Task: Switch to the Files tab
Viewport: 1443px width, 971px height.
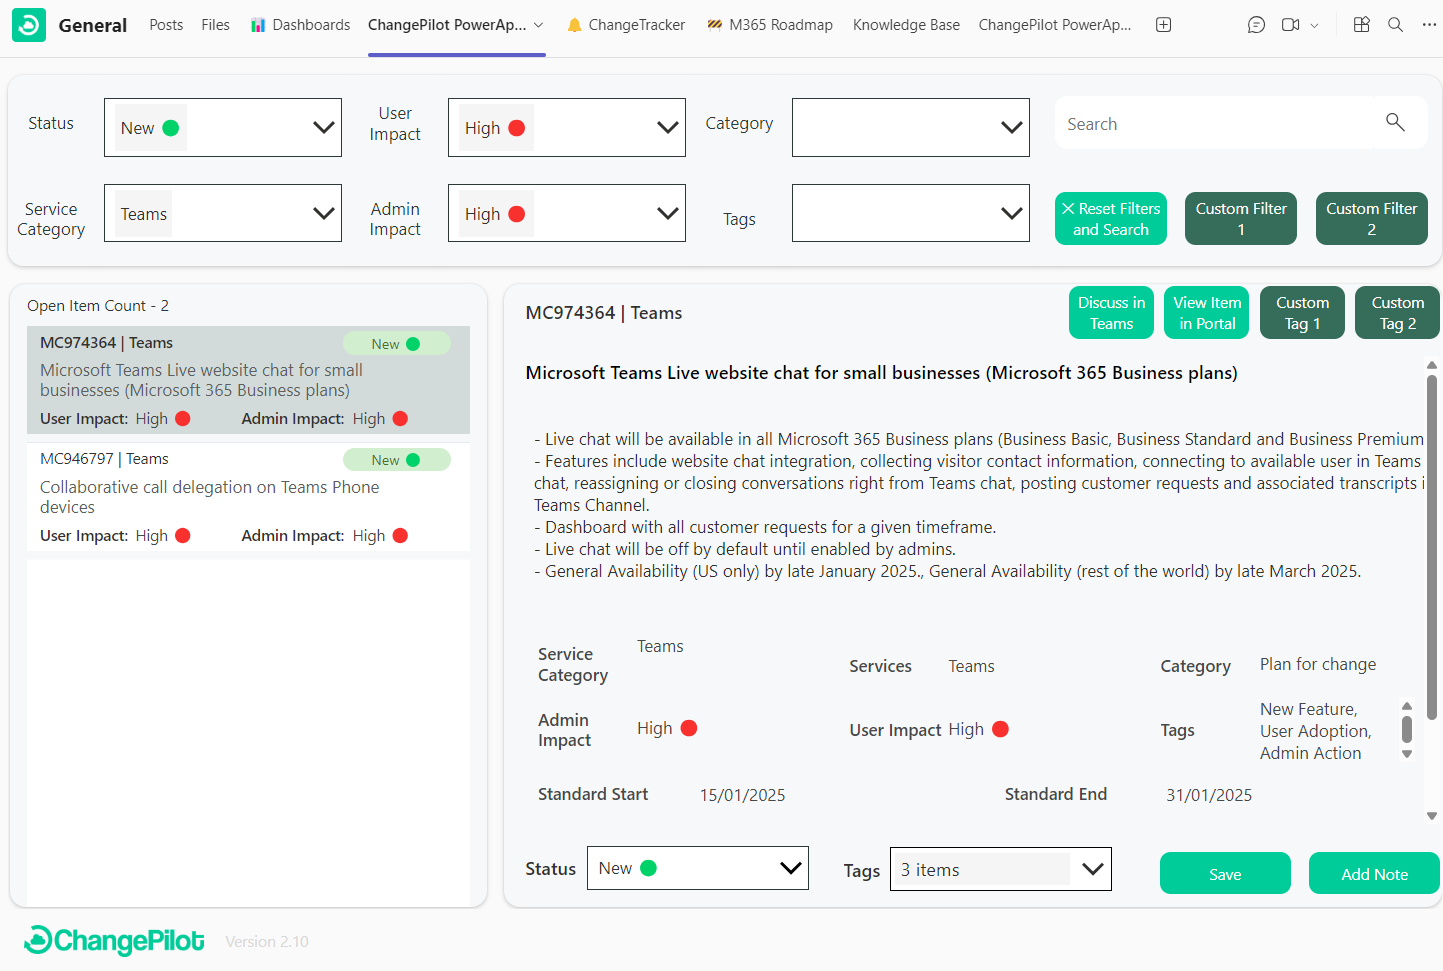Action: click(x=215, y=25)
